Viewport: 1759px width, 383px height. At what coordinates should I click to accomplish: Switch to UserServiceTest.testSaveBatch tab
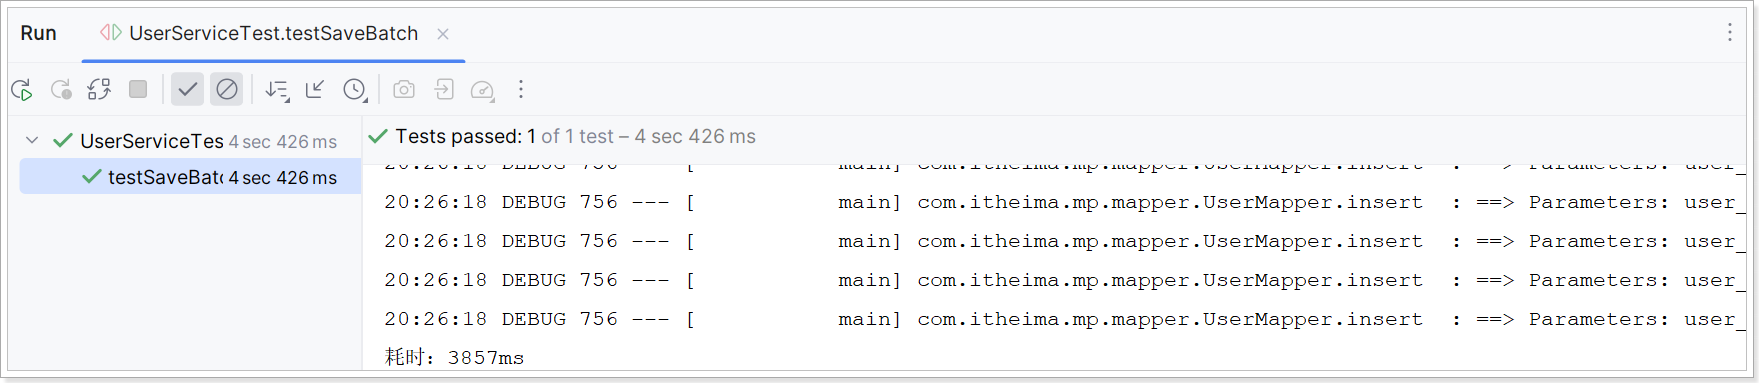tap(273, 33)
